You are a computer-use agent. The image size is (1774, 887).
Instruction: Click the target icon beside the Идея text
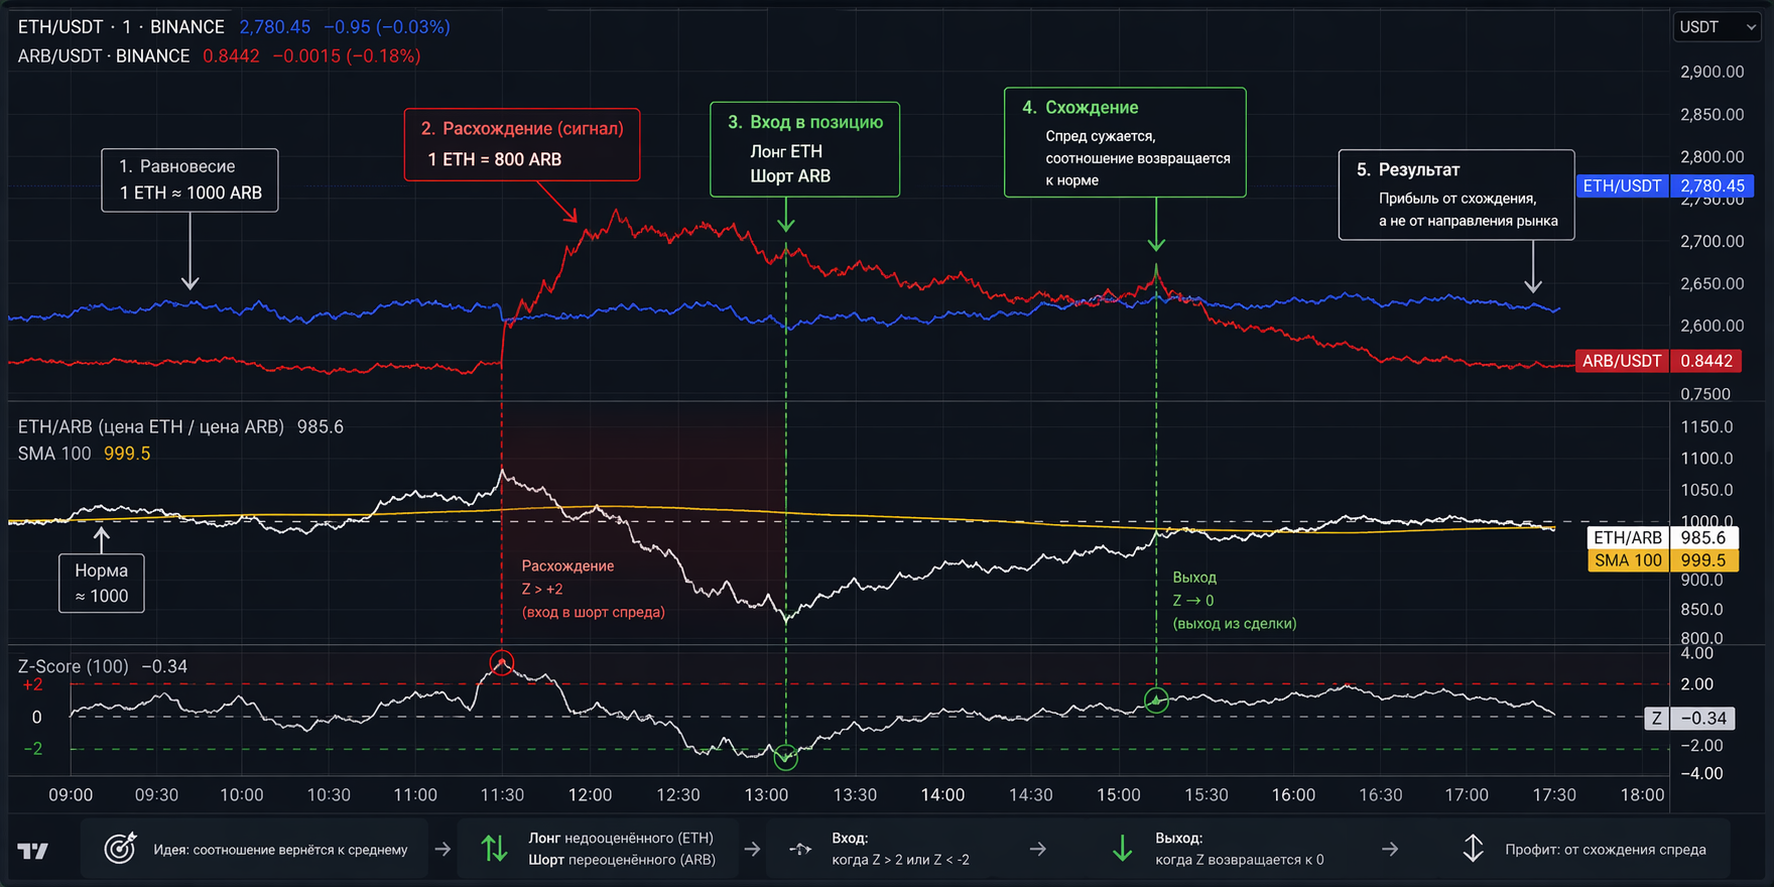120,849
